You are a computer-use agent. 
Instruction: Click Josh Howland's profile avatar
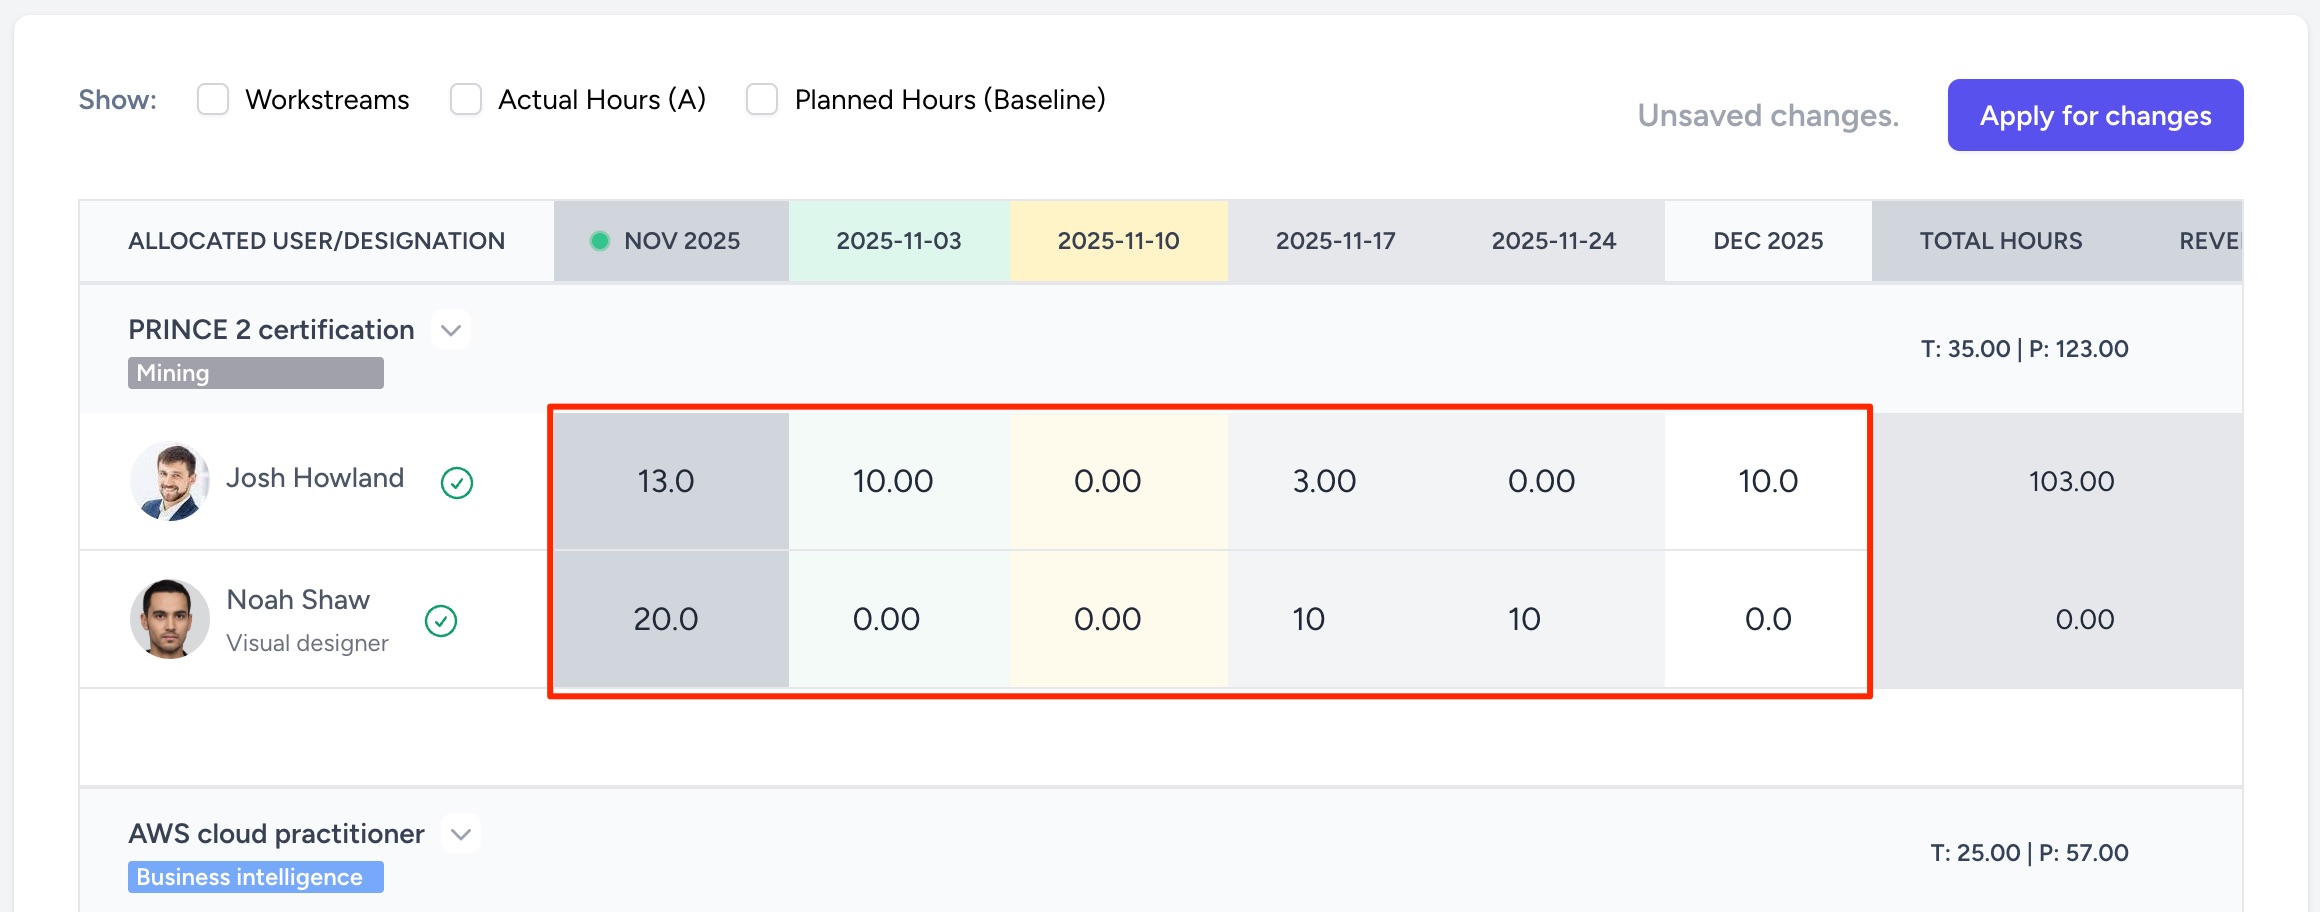click(170, 481)
